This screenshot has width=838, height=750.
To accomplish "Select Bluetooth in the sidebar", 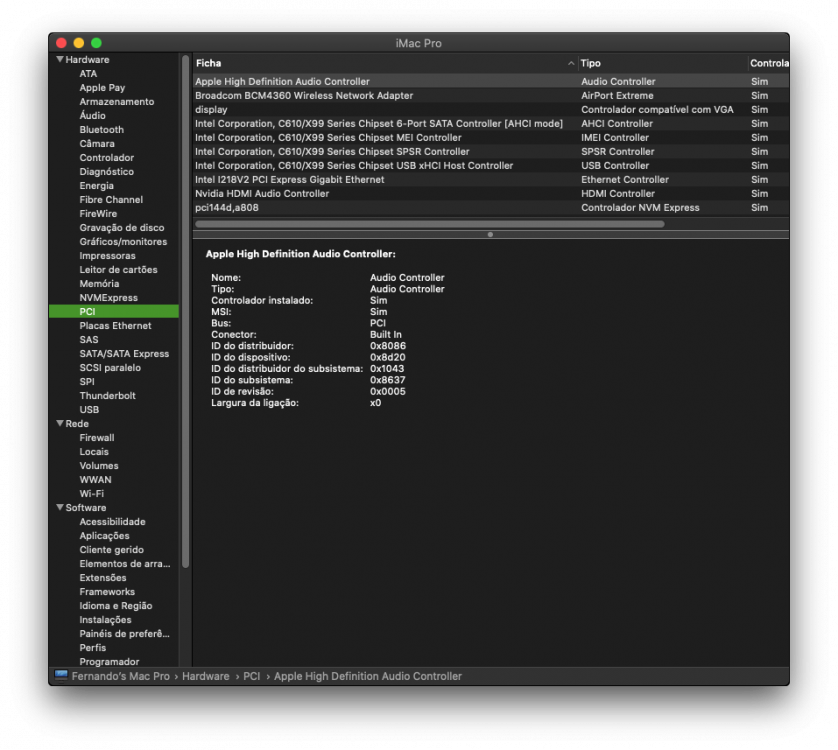I will pos(102,129).
